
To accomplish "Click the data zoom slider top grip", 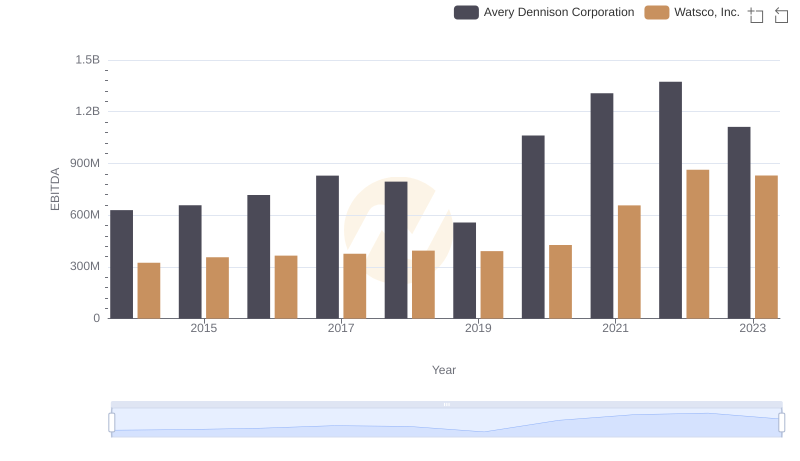I will coord(446,404).
